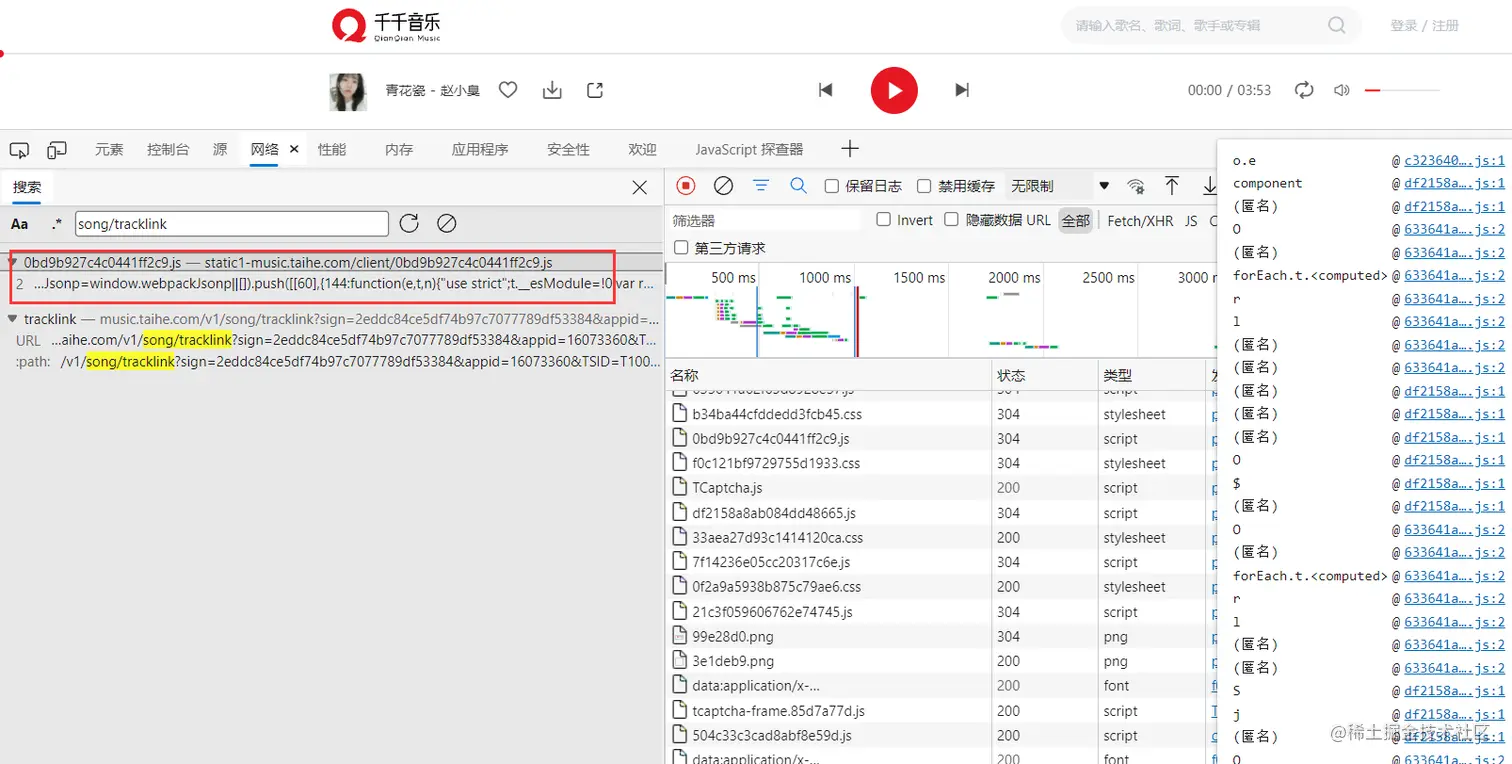Enable the 禁用缓存 checkbox

924,186
